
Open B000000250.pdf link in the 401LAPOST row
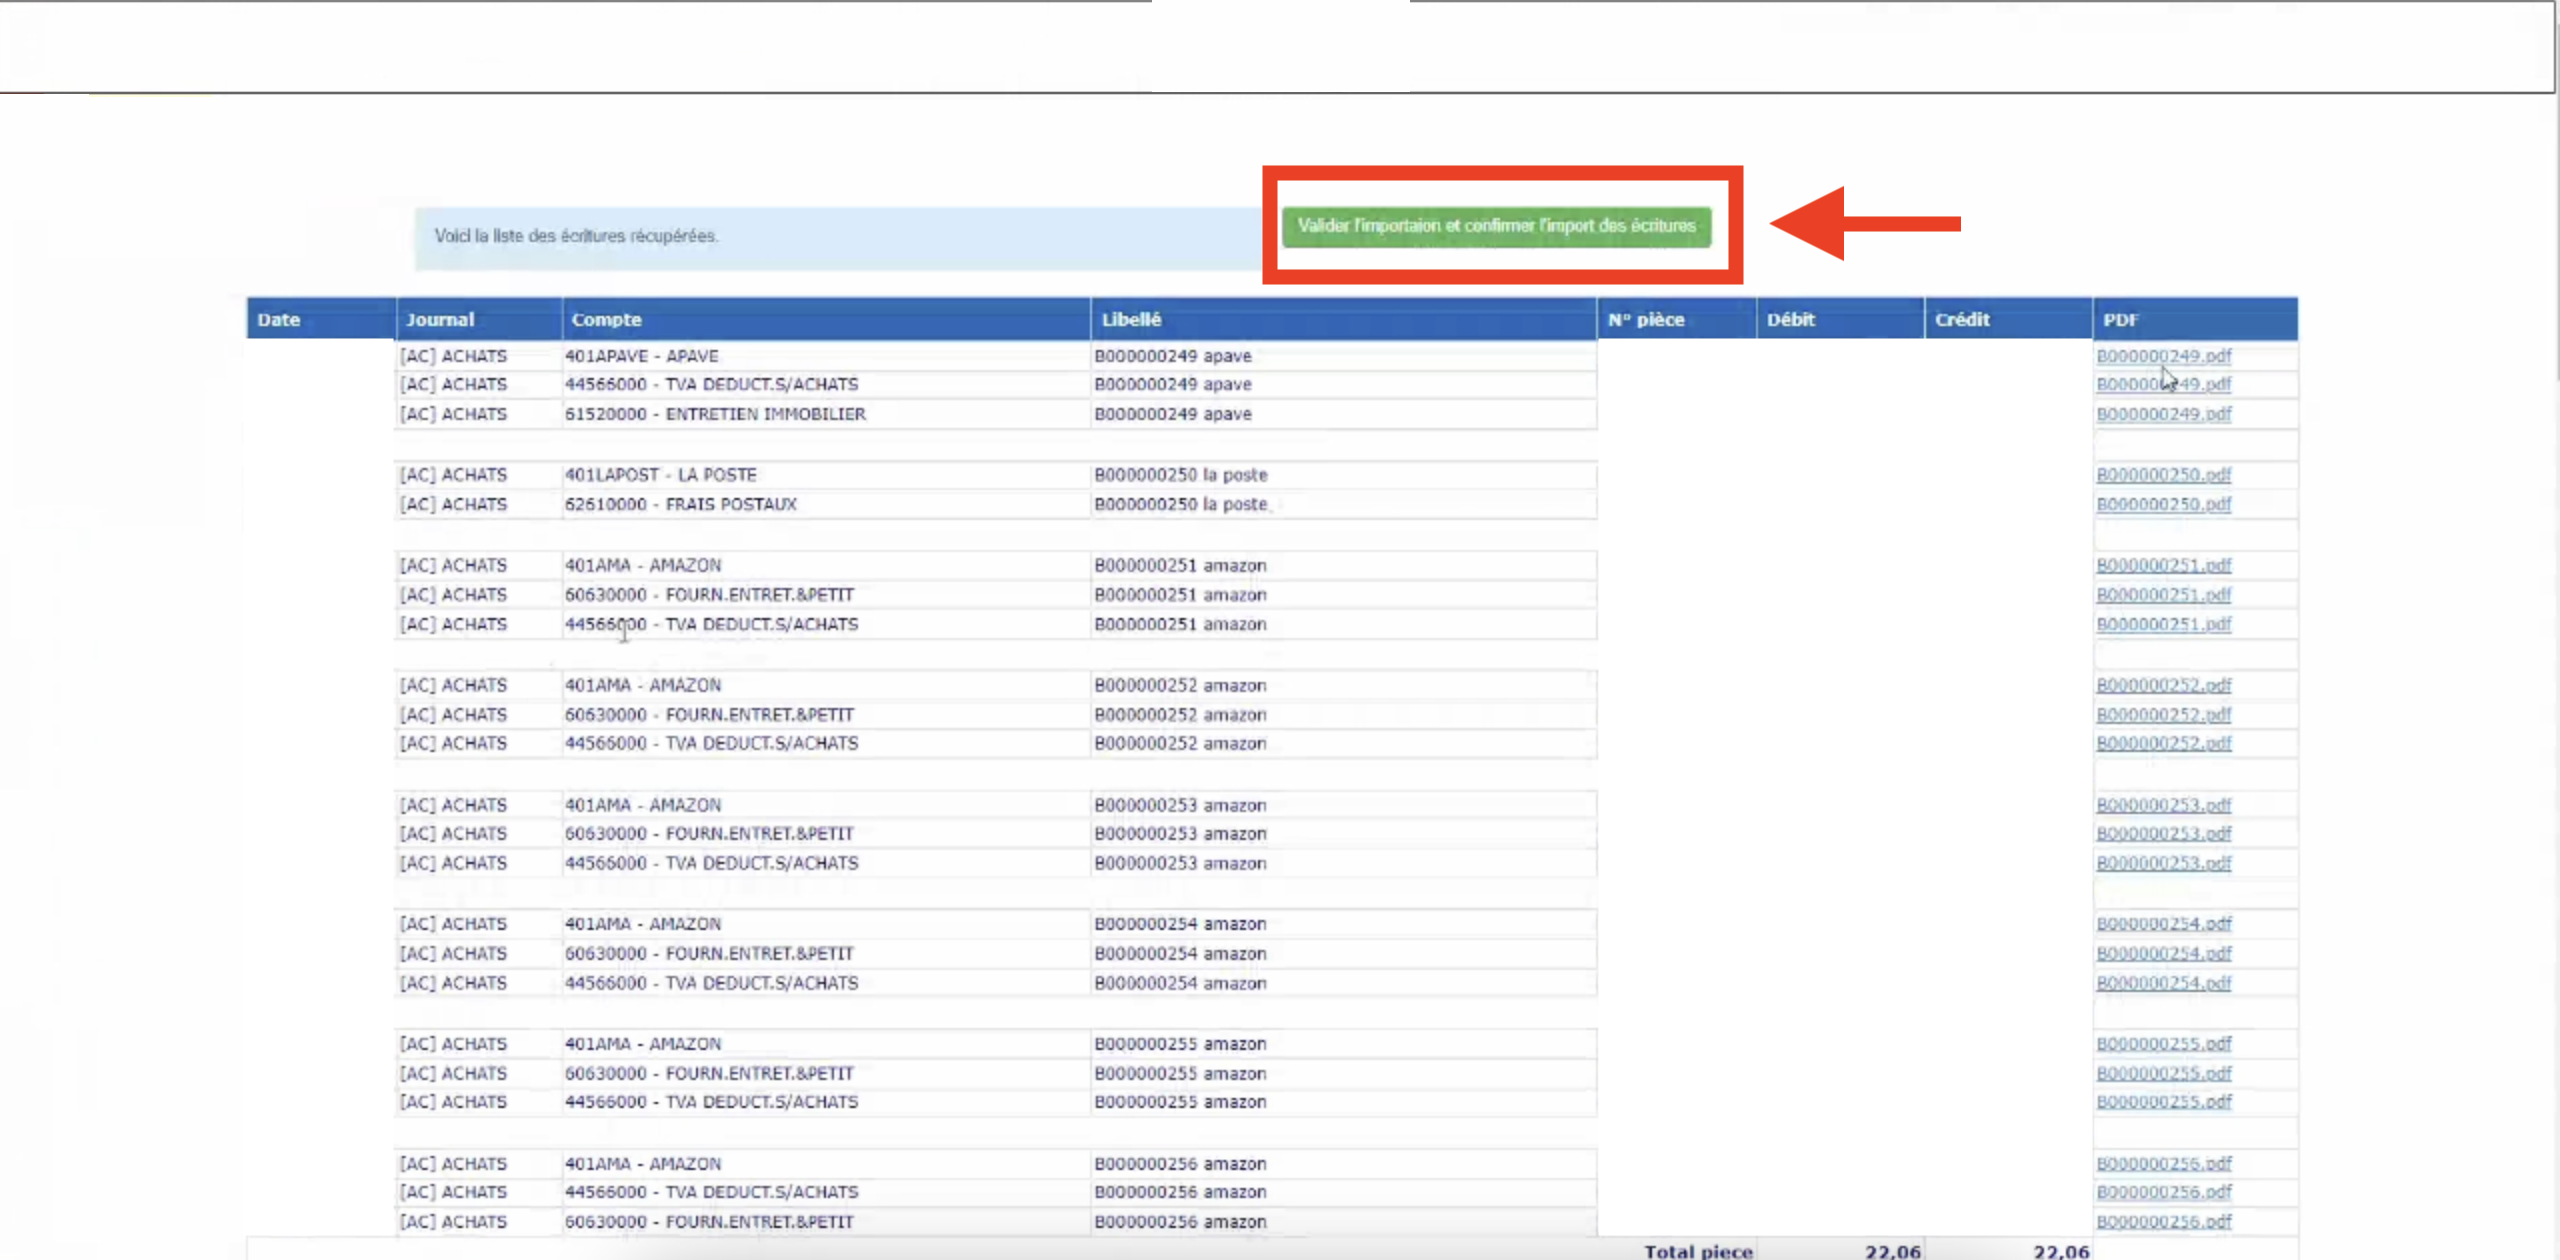pyautogui.click(x=2163, y=475)
